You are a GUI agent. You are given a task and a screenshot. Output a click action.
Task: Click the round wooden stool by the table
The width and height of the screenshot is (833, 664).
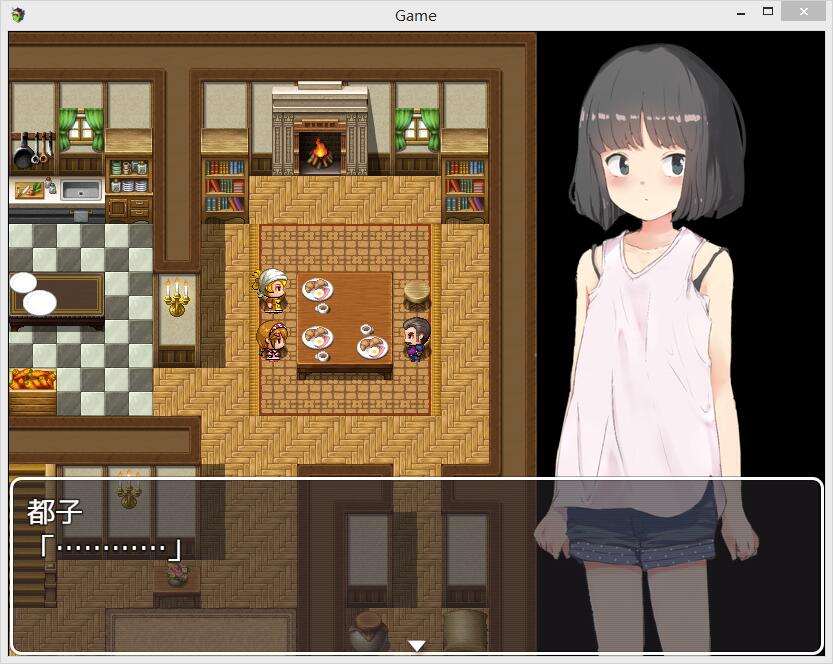[x=416, y=294]
